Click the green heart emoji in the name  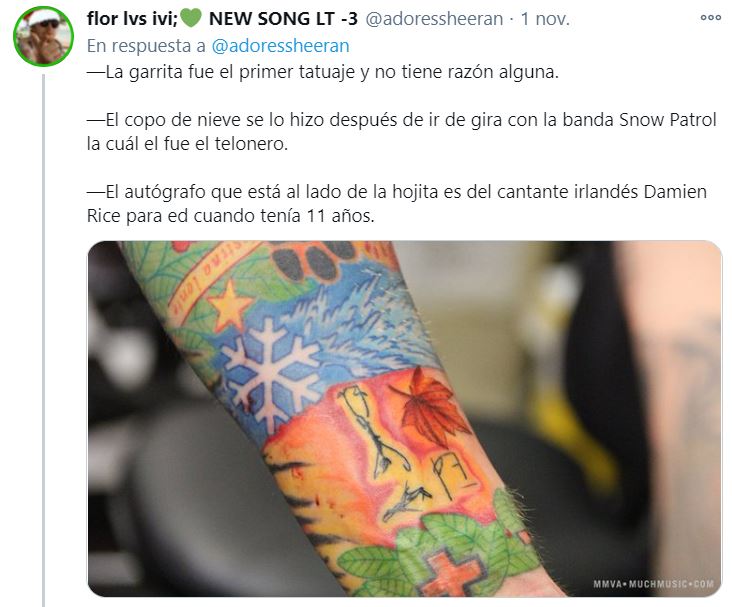(190, 18)
